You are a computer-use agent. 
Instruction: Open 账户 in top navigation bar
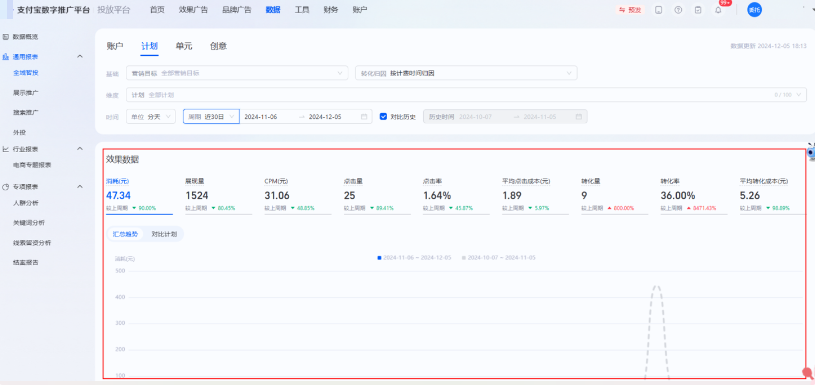click(x=360, y=10)
